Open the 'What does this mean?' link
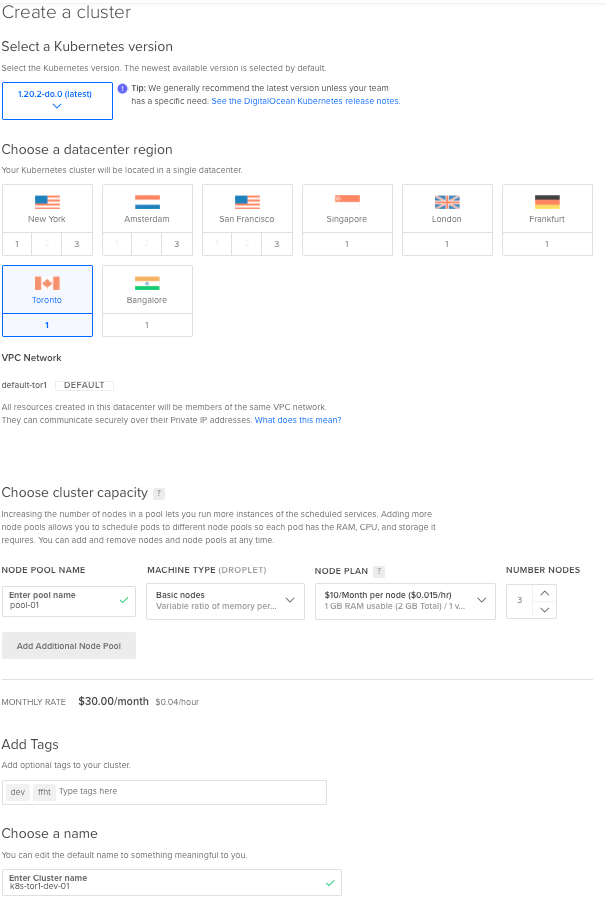 coord(298,420)
